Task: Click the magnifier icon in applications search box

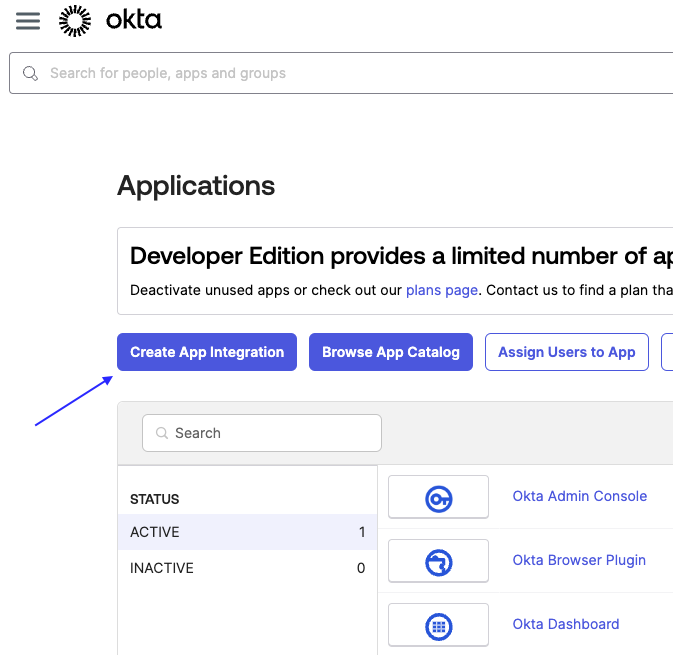Action: pyautogui.click(x=162, y=433)
